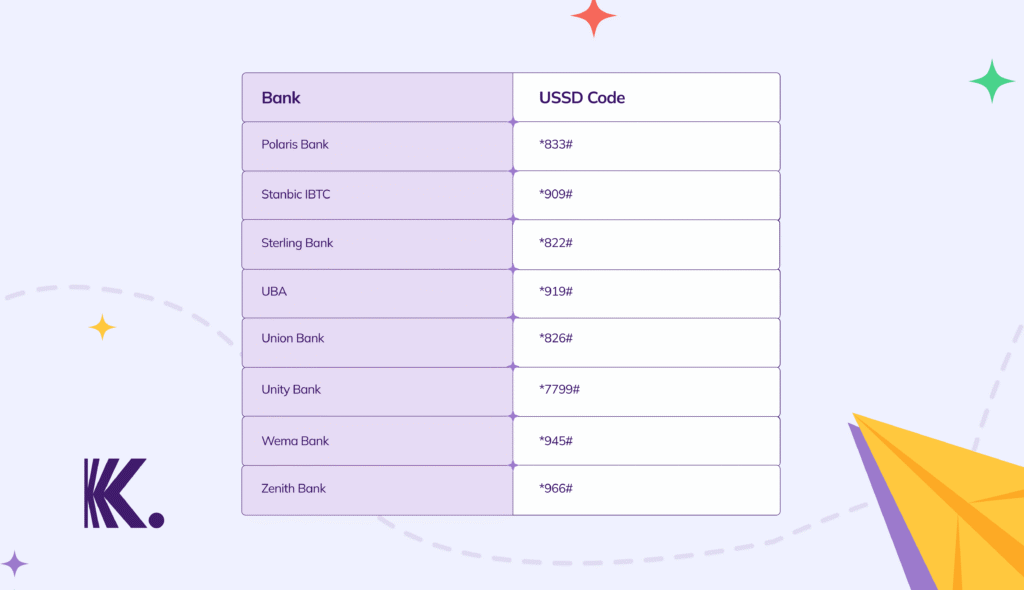The width and height of the screenshot is (1024, 590).
Task: Click the *909# USSD code
Action: coord(556,194)
